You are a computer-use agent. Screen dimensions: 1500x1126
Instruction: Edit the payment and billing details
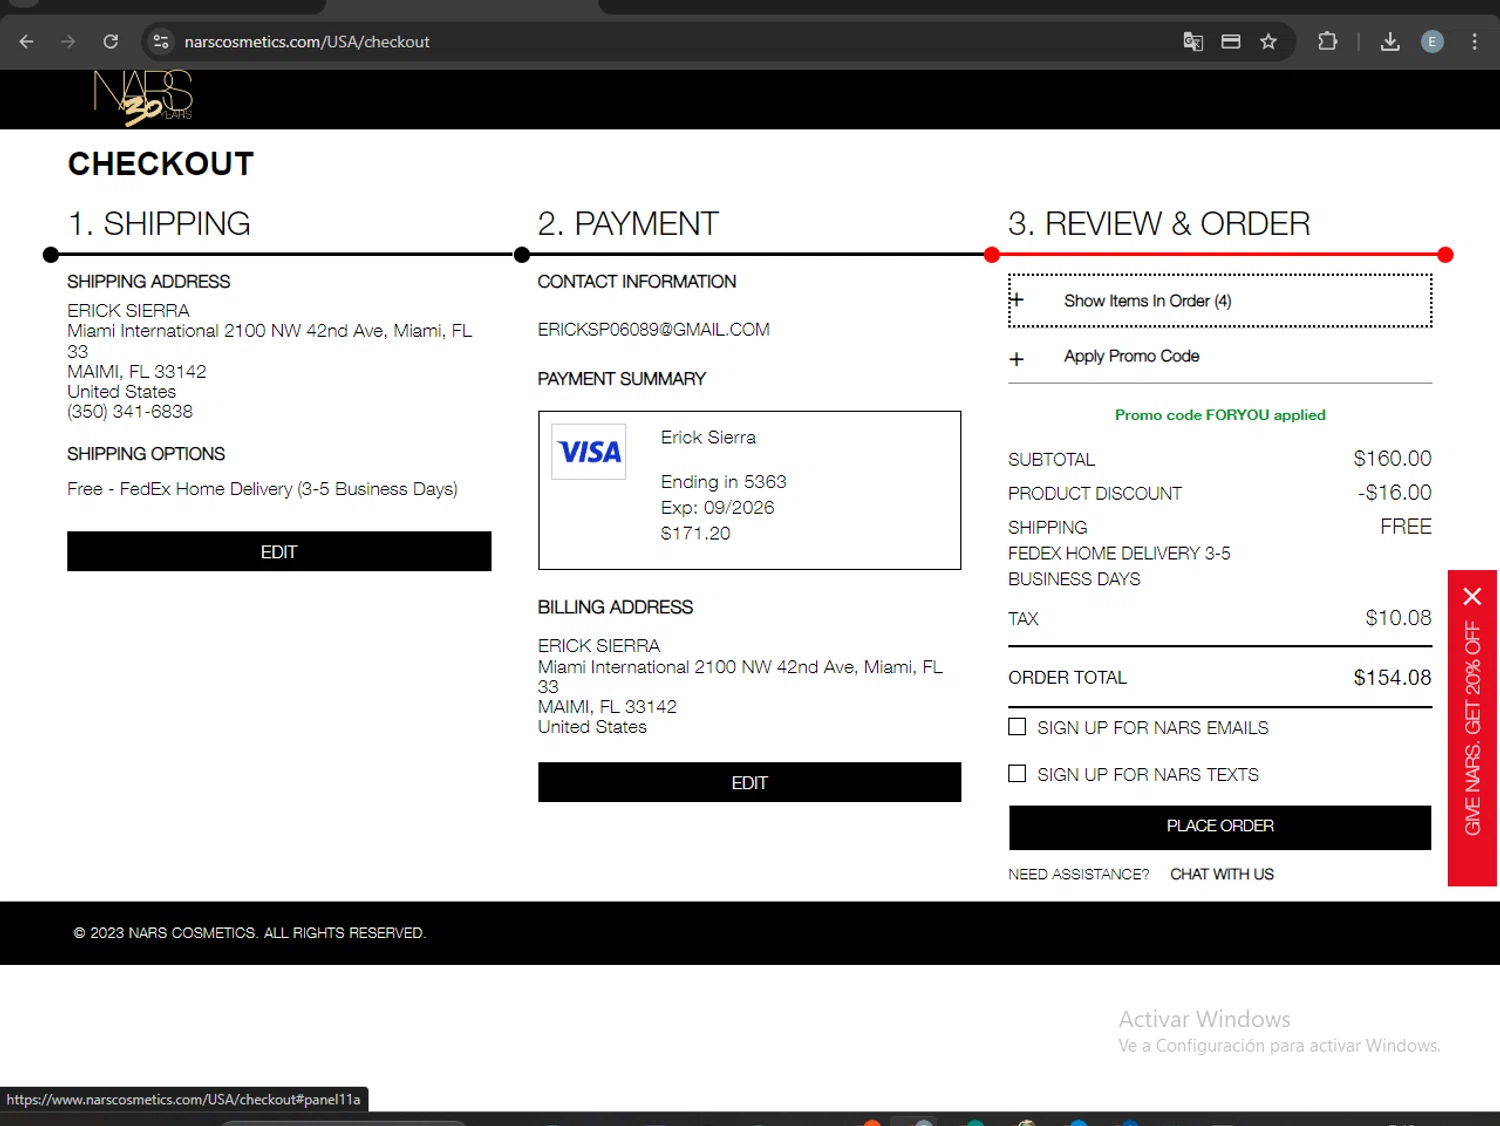[x=749, y=782]
